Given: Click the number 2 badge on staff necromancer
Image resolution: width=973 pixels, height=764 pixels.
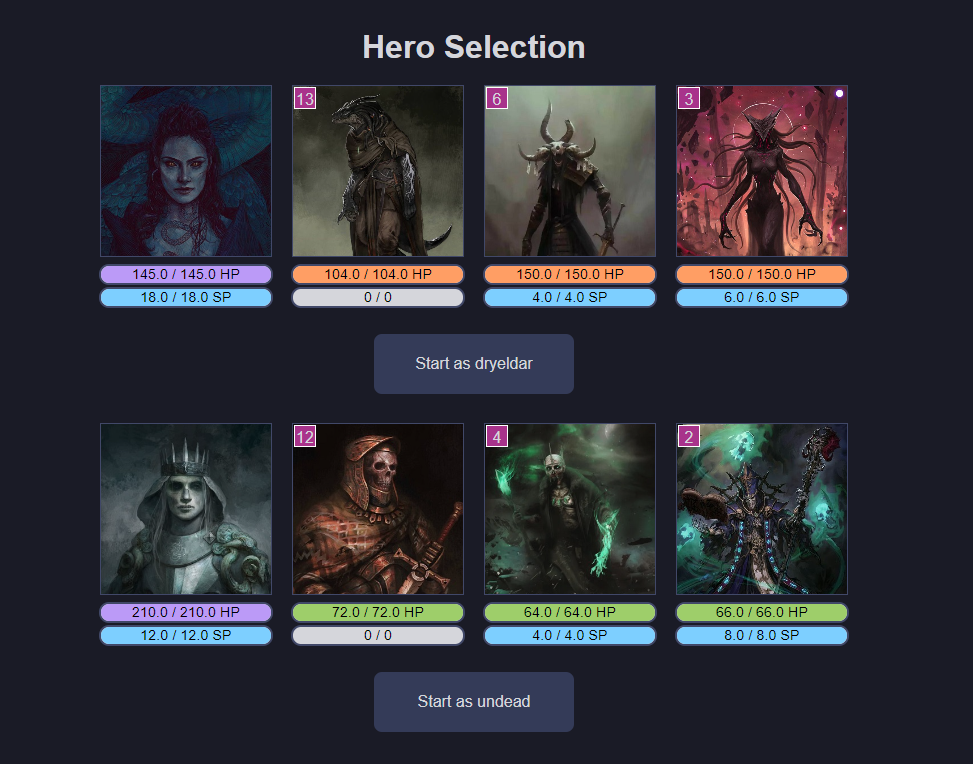Looking at the screenshot, I should (688, 436).
